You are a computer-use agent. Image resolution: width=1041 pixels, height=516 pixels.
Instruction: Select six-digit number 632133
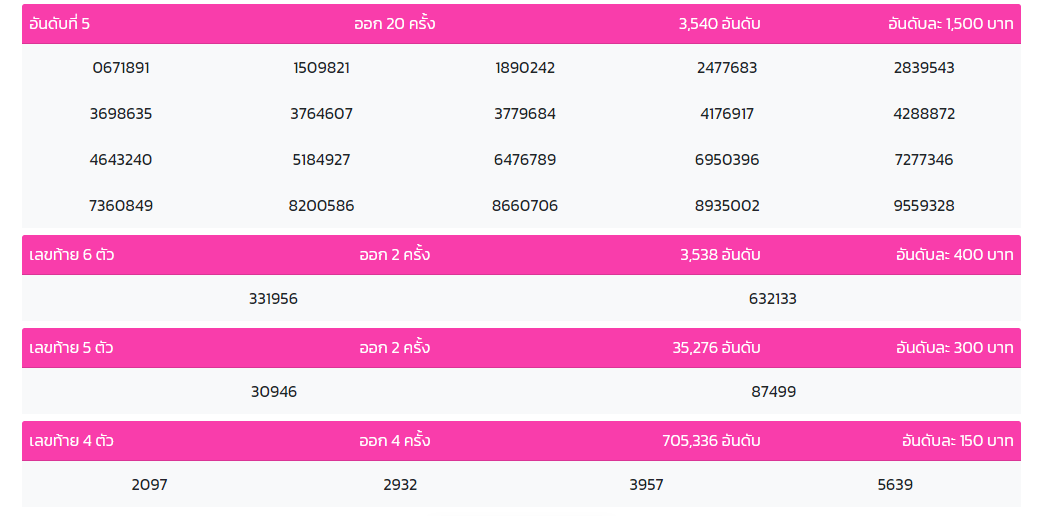pyautogui.click(x=773, y=299)
